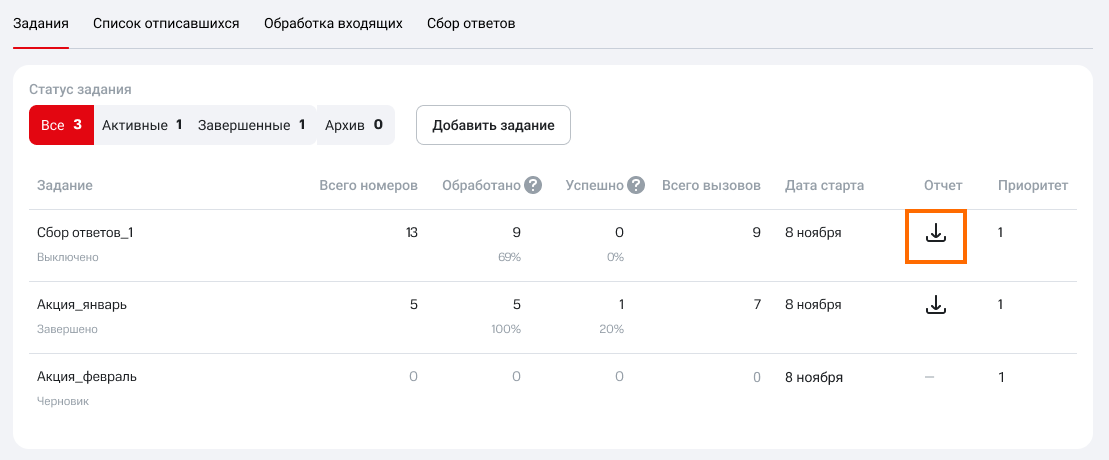
Task: Click help icon next to Обработано
Action: point(533,185)
